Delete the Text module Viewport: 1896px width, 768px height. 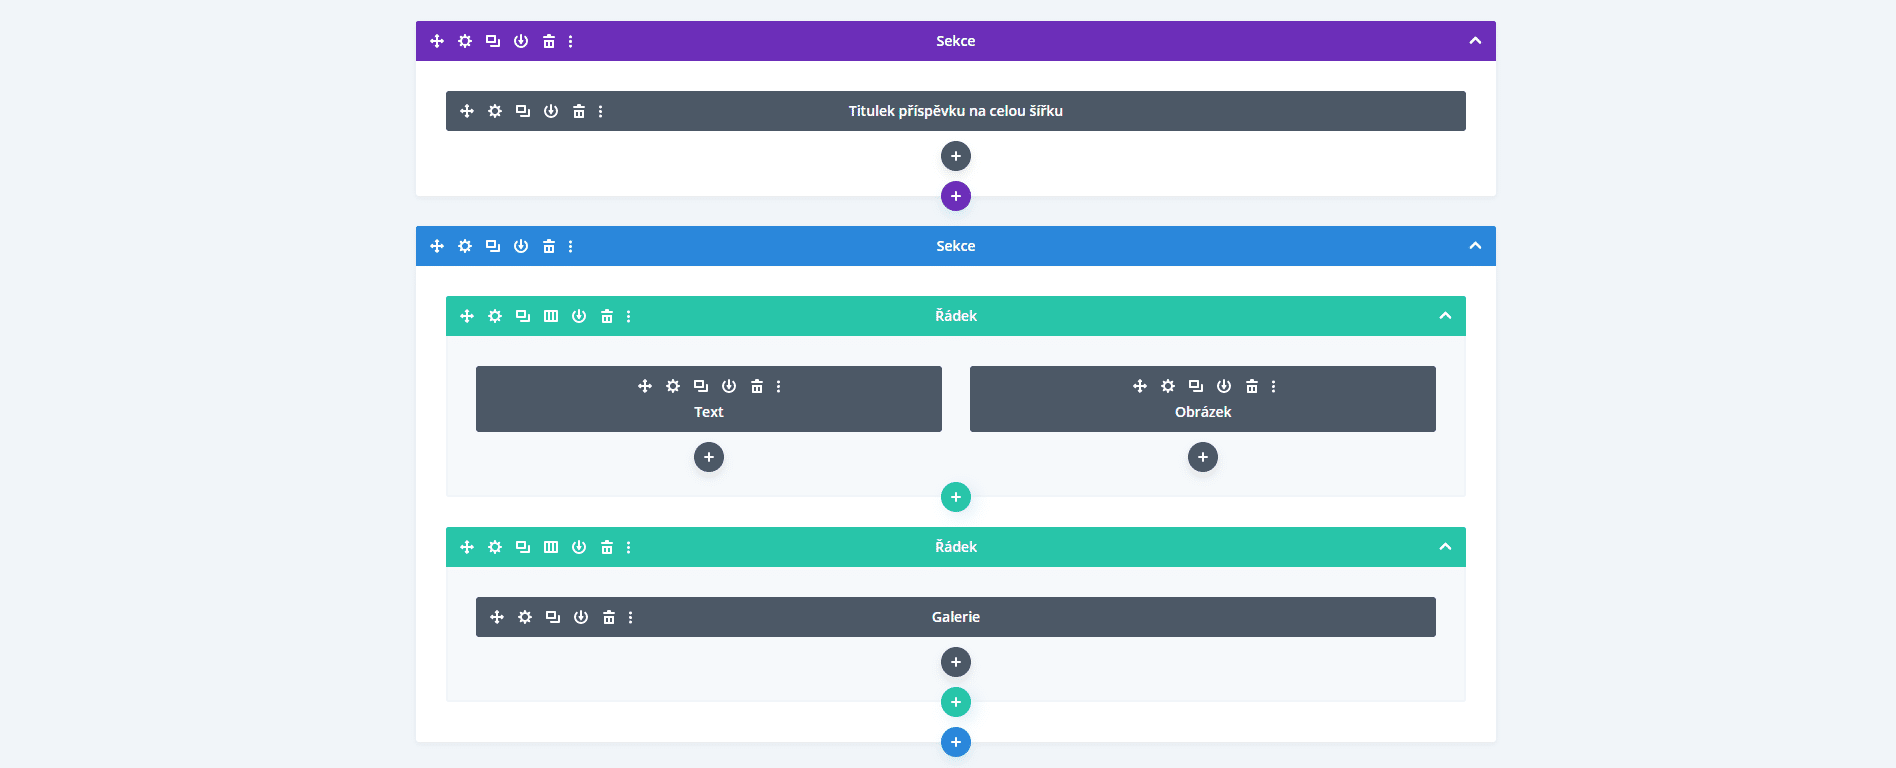pyautogui.click(x=757, y=386)
